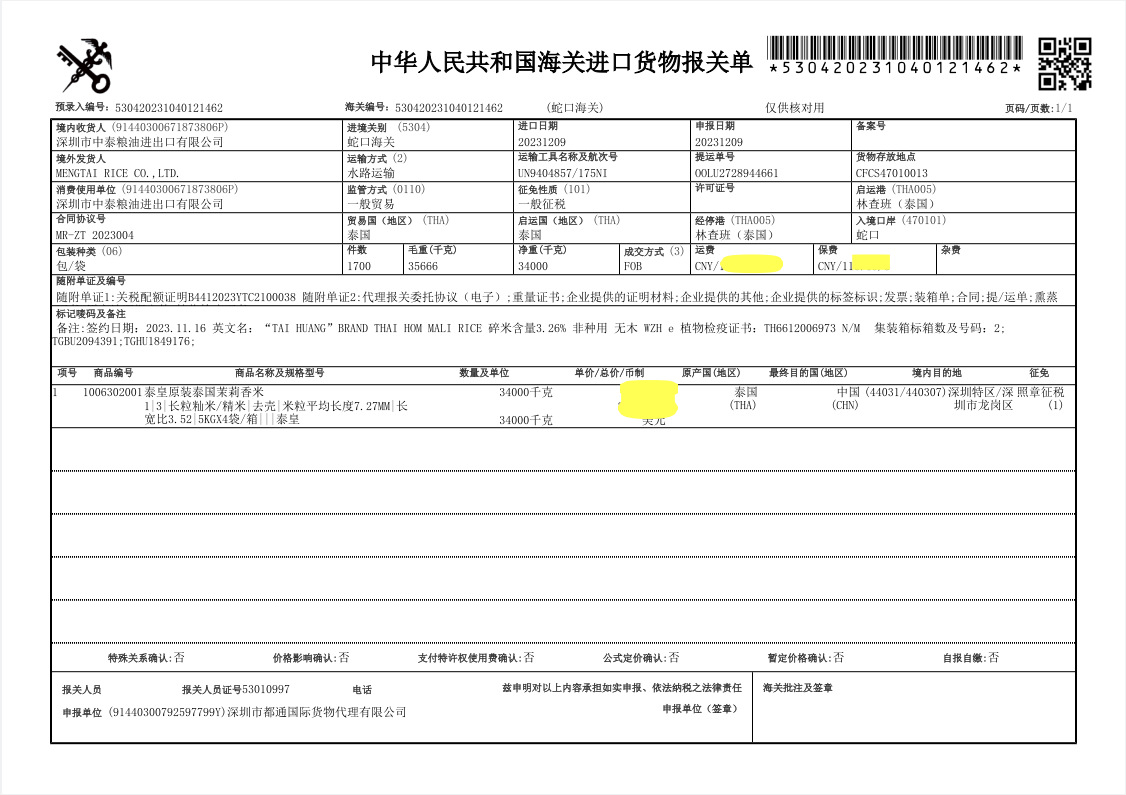This screenshot has width=1126, height=795.
Task: Click the 商品编号 column header
Action: tap(113, 373)
